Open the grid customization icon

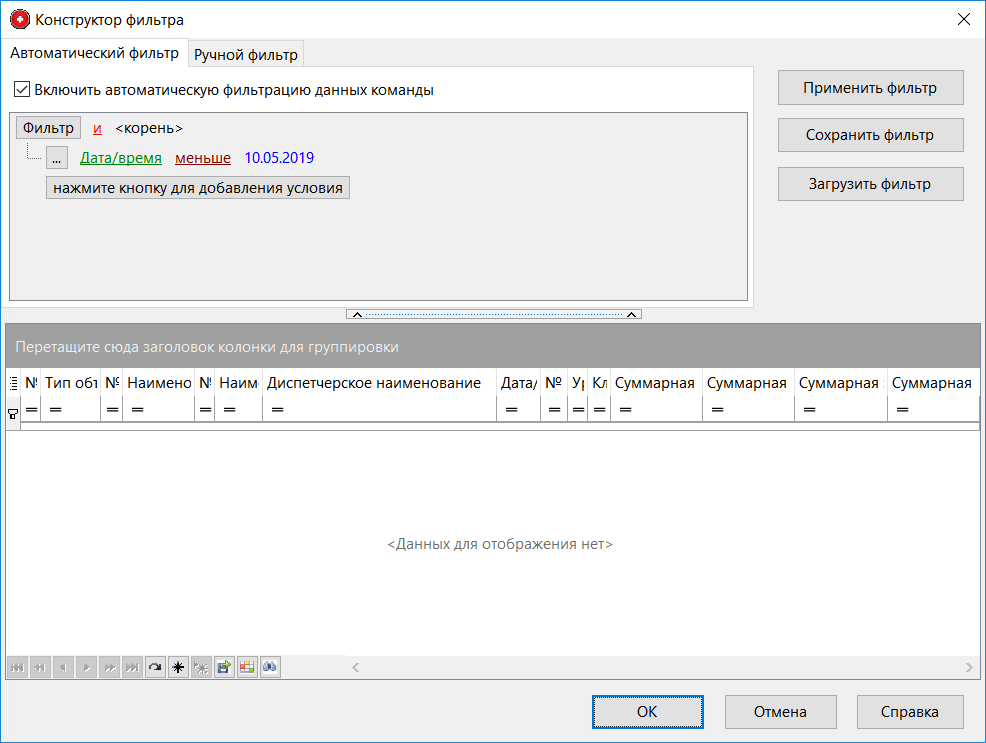tap(246, 667)
